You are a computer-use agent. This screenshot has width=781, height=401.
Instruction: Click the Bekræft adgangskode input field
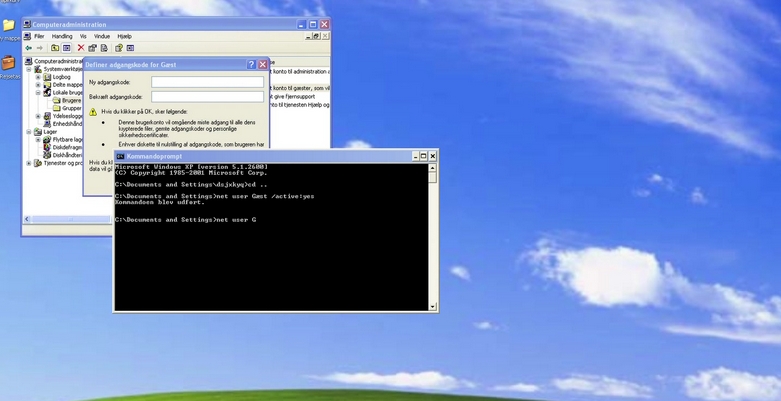click(207, 97)
